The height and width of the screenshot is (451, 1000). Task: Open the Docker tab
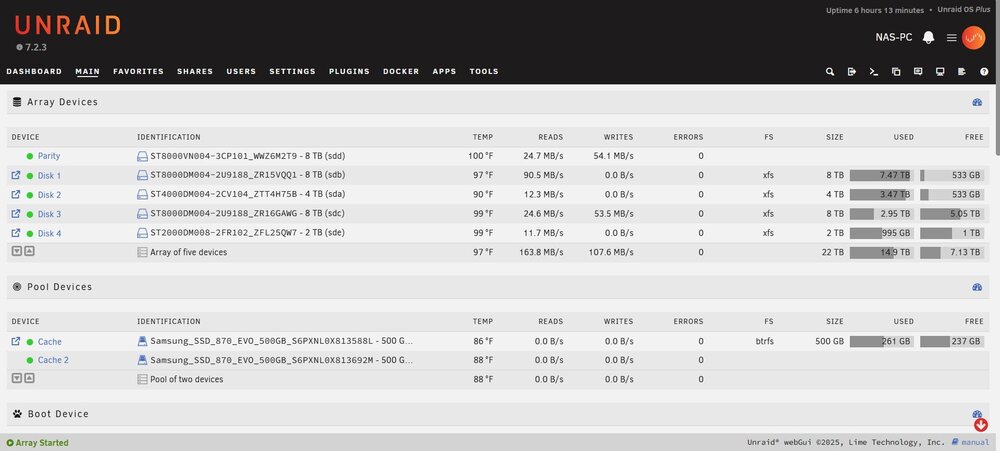coord(401,71)
